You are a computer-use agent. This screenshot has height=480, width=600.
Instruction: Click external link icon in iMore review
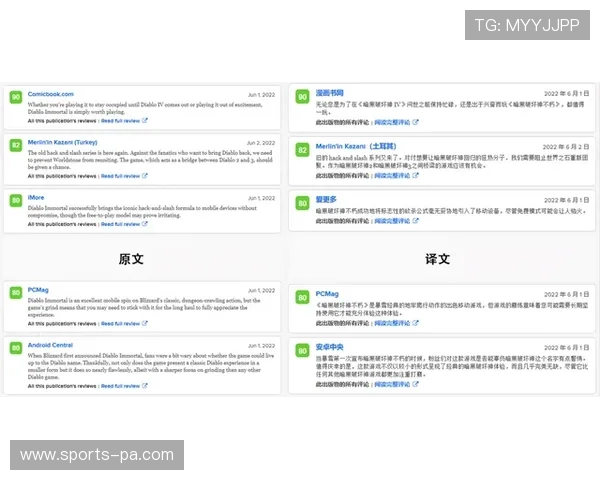point(145,224)
